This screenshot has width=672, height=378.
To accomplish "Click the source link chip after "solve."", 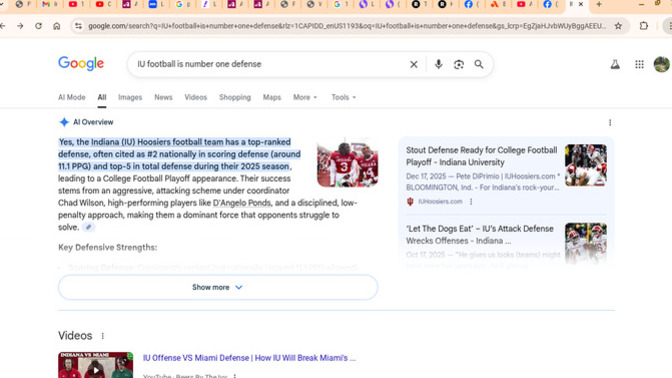I will click(88, 227).
